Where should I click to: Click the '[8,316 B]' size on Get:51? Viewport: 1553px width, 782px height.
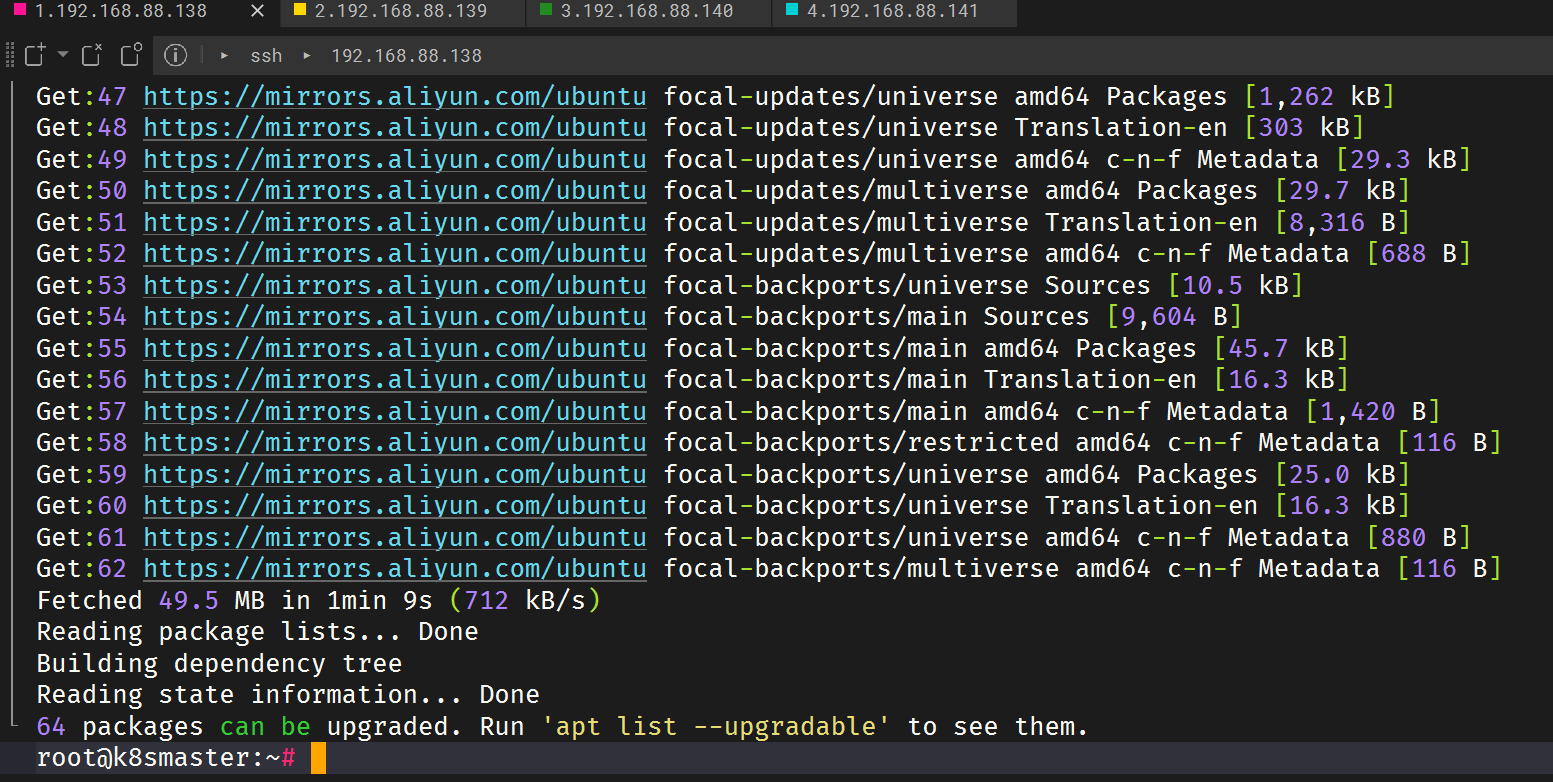click(1343, 223)
